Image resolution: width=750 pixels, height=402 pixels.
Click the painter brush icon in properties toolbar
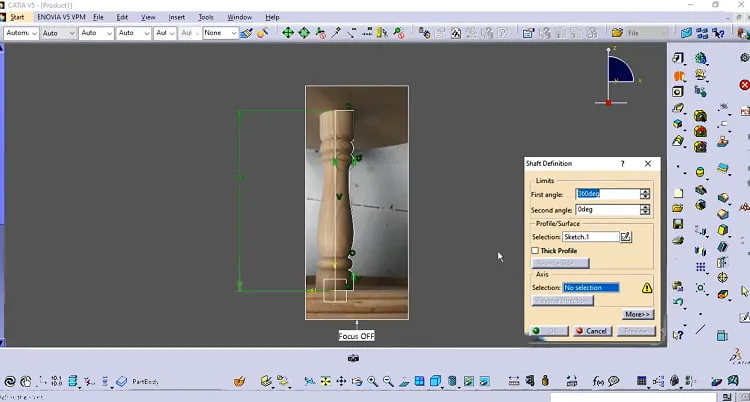coord(247,33)
